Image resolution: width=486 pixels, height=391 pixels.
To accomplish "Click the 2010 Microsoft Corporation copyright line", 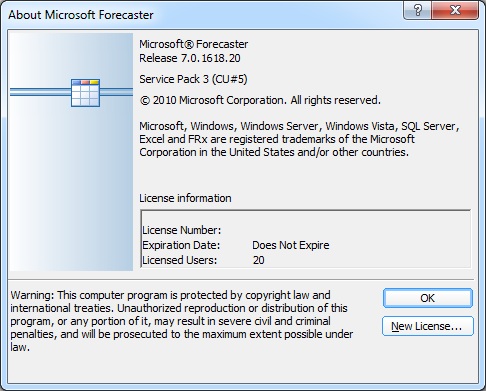I will [260, 100].
